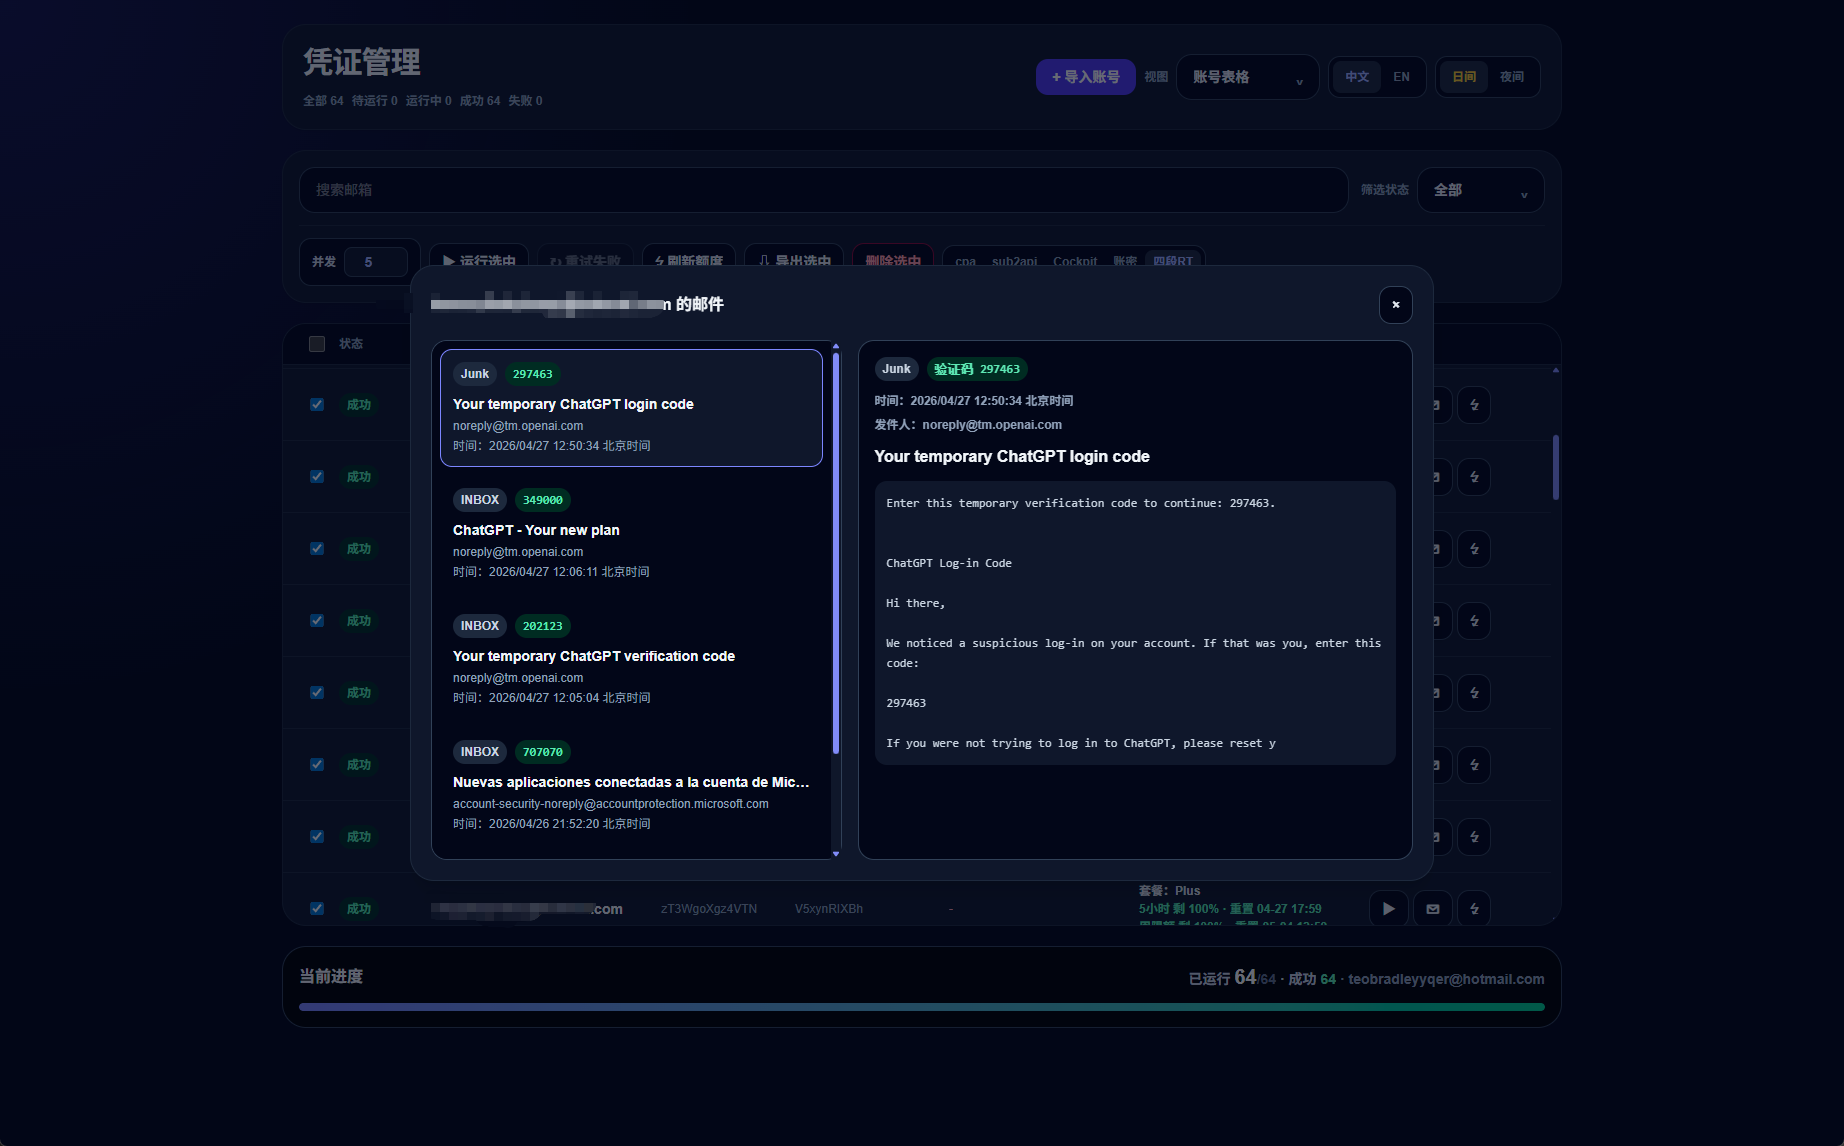Open the 'ChatGPT - Your new plan' email
The width and height of the screenshot is (1844, 1146).
(631, 534)
